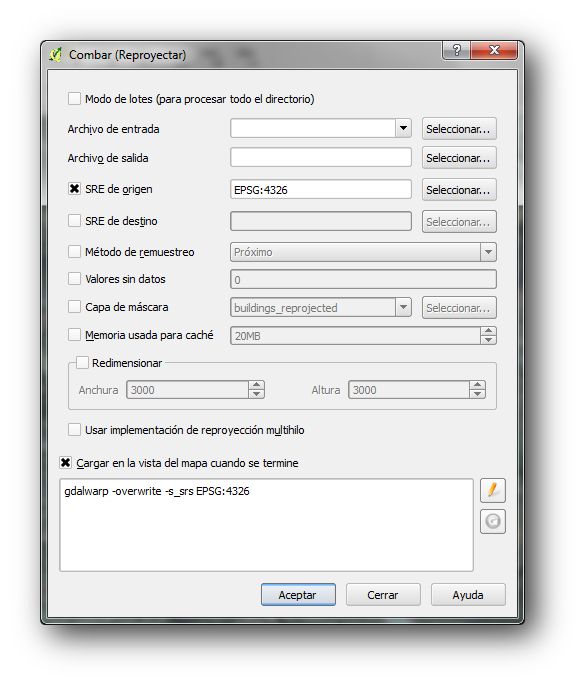Click Seleccionar button for SRE de origen
Screen dimensions: 585x685
pos(459,190)
